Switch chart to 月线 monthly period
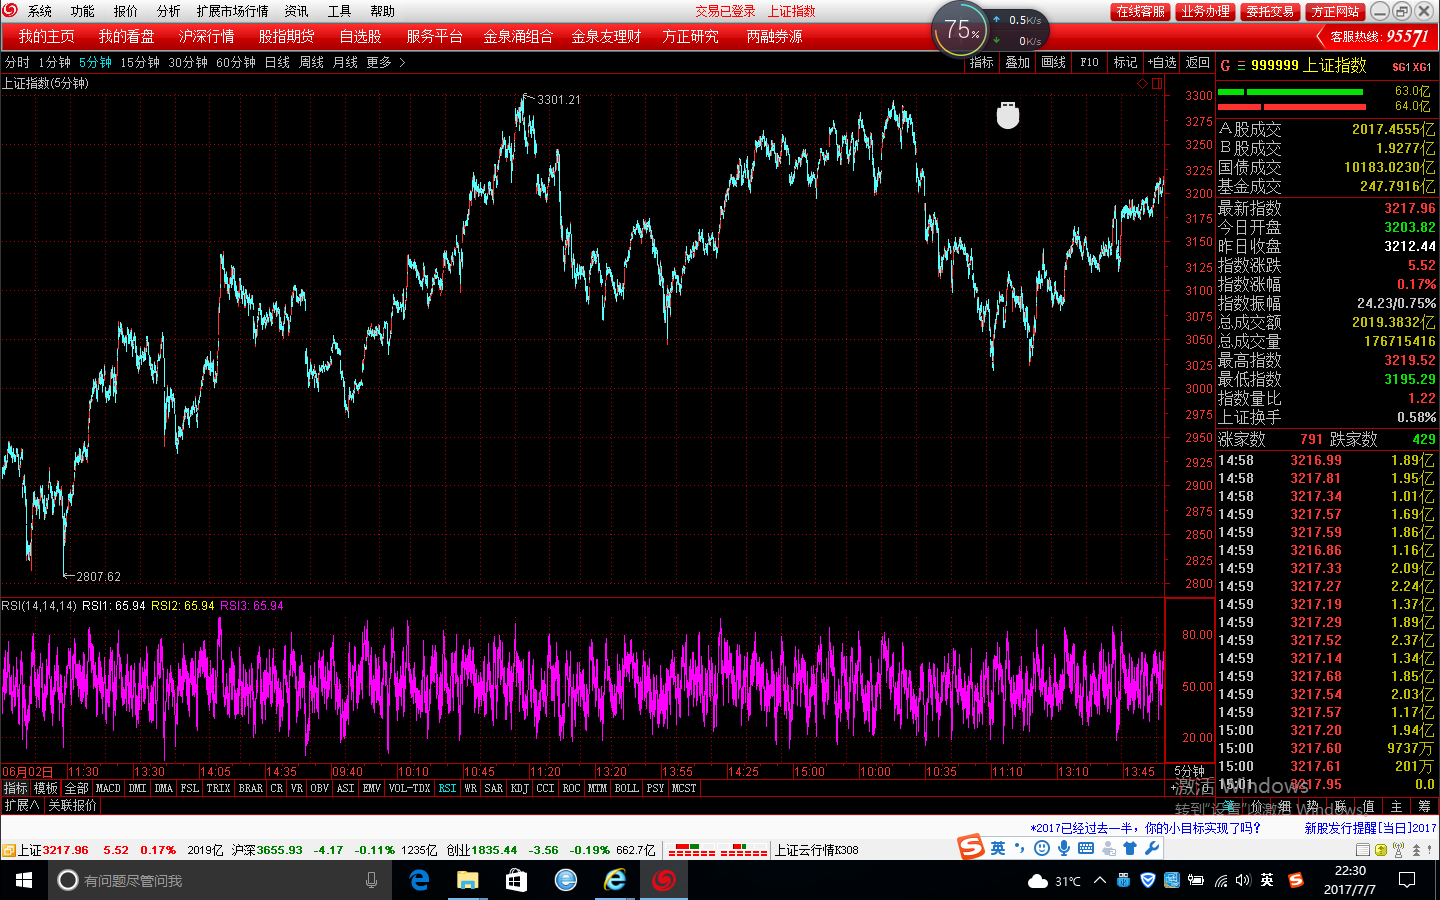The height and width of the screenshot is (900, 1440). coord(345,62)
